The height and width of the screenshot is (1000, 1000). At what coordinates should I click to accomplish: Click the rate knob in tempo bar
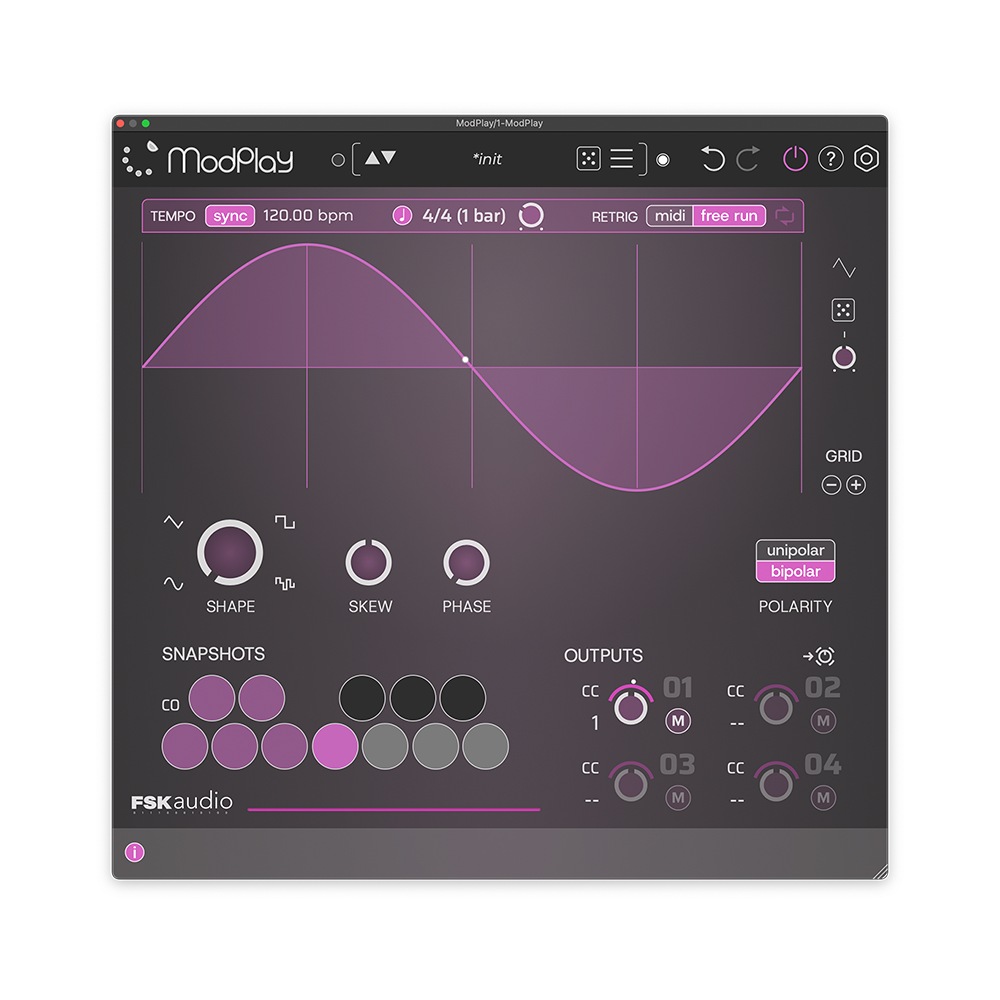pyautogui.click(x=531, y=216)
